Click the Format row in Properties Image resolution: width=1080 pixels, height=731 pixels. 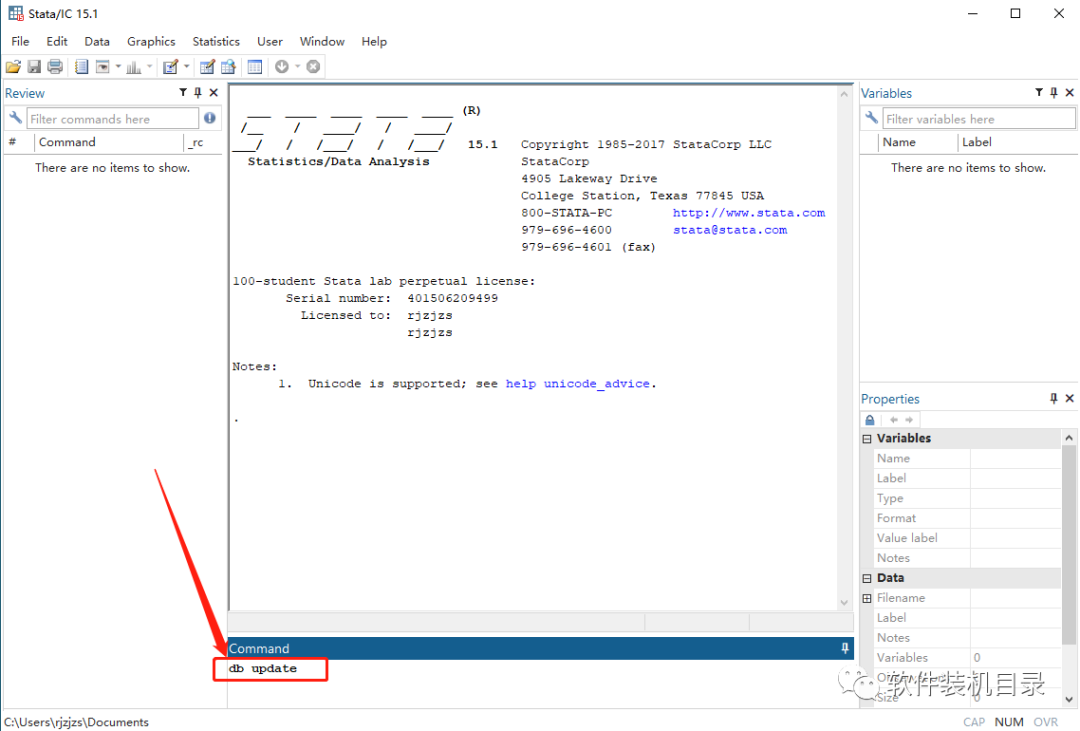click(x=967, y=518)
